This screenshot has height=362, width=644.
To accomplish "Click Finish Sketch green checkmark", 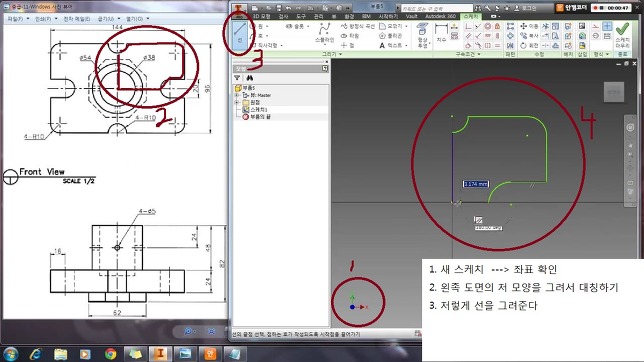I will click(x=623, y=28).
